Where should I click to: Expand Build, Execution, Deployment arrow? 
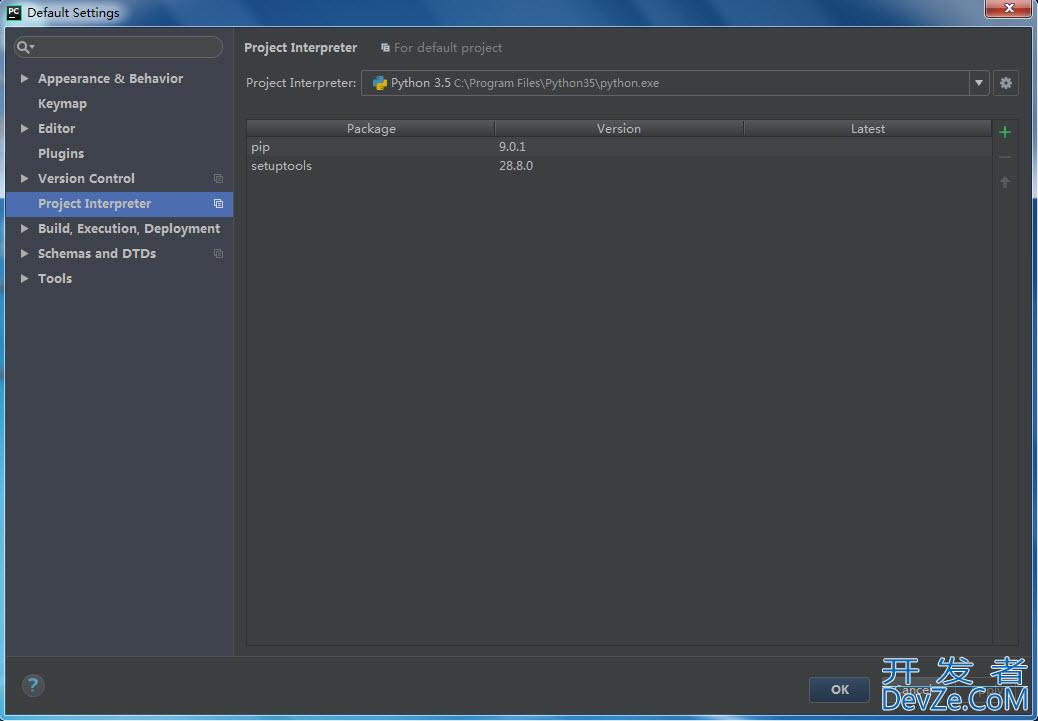point(24,228)
